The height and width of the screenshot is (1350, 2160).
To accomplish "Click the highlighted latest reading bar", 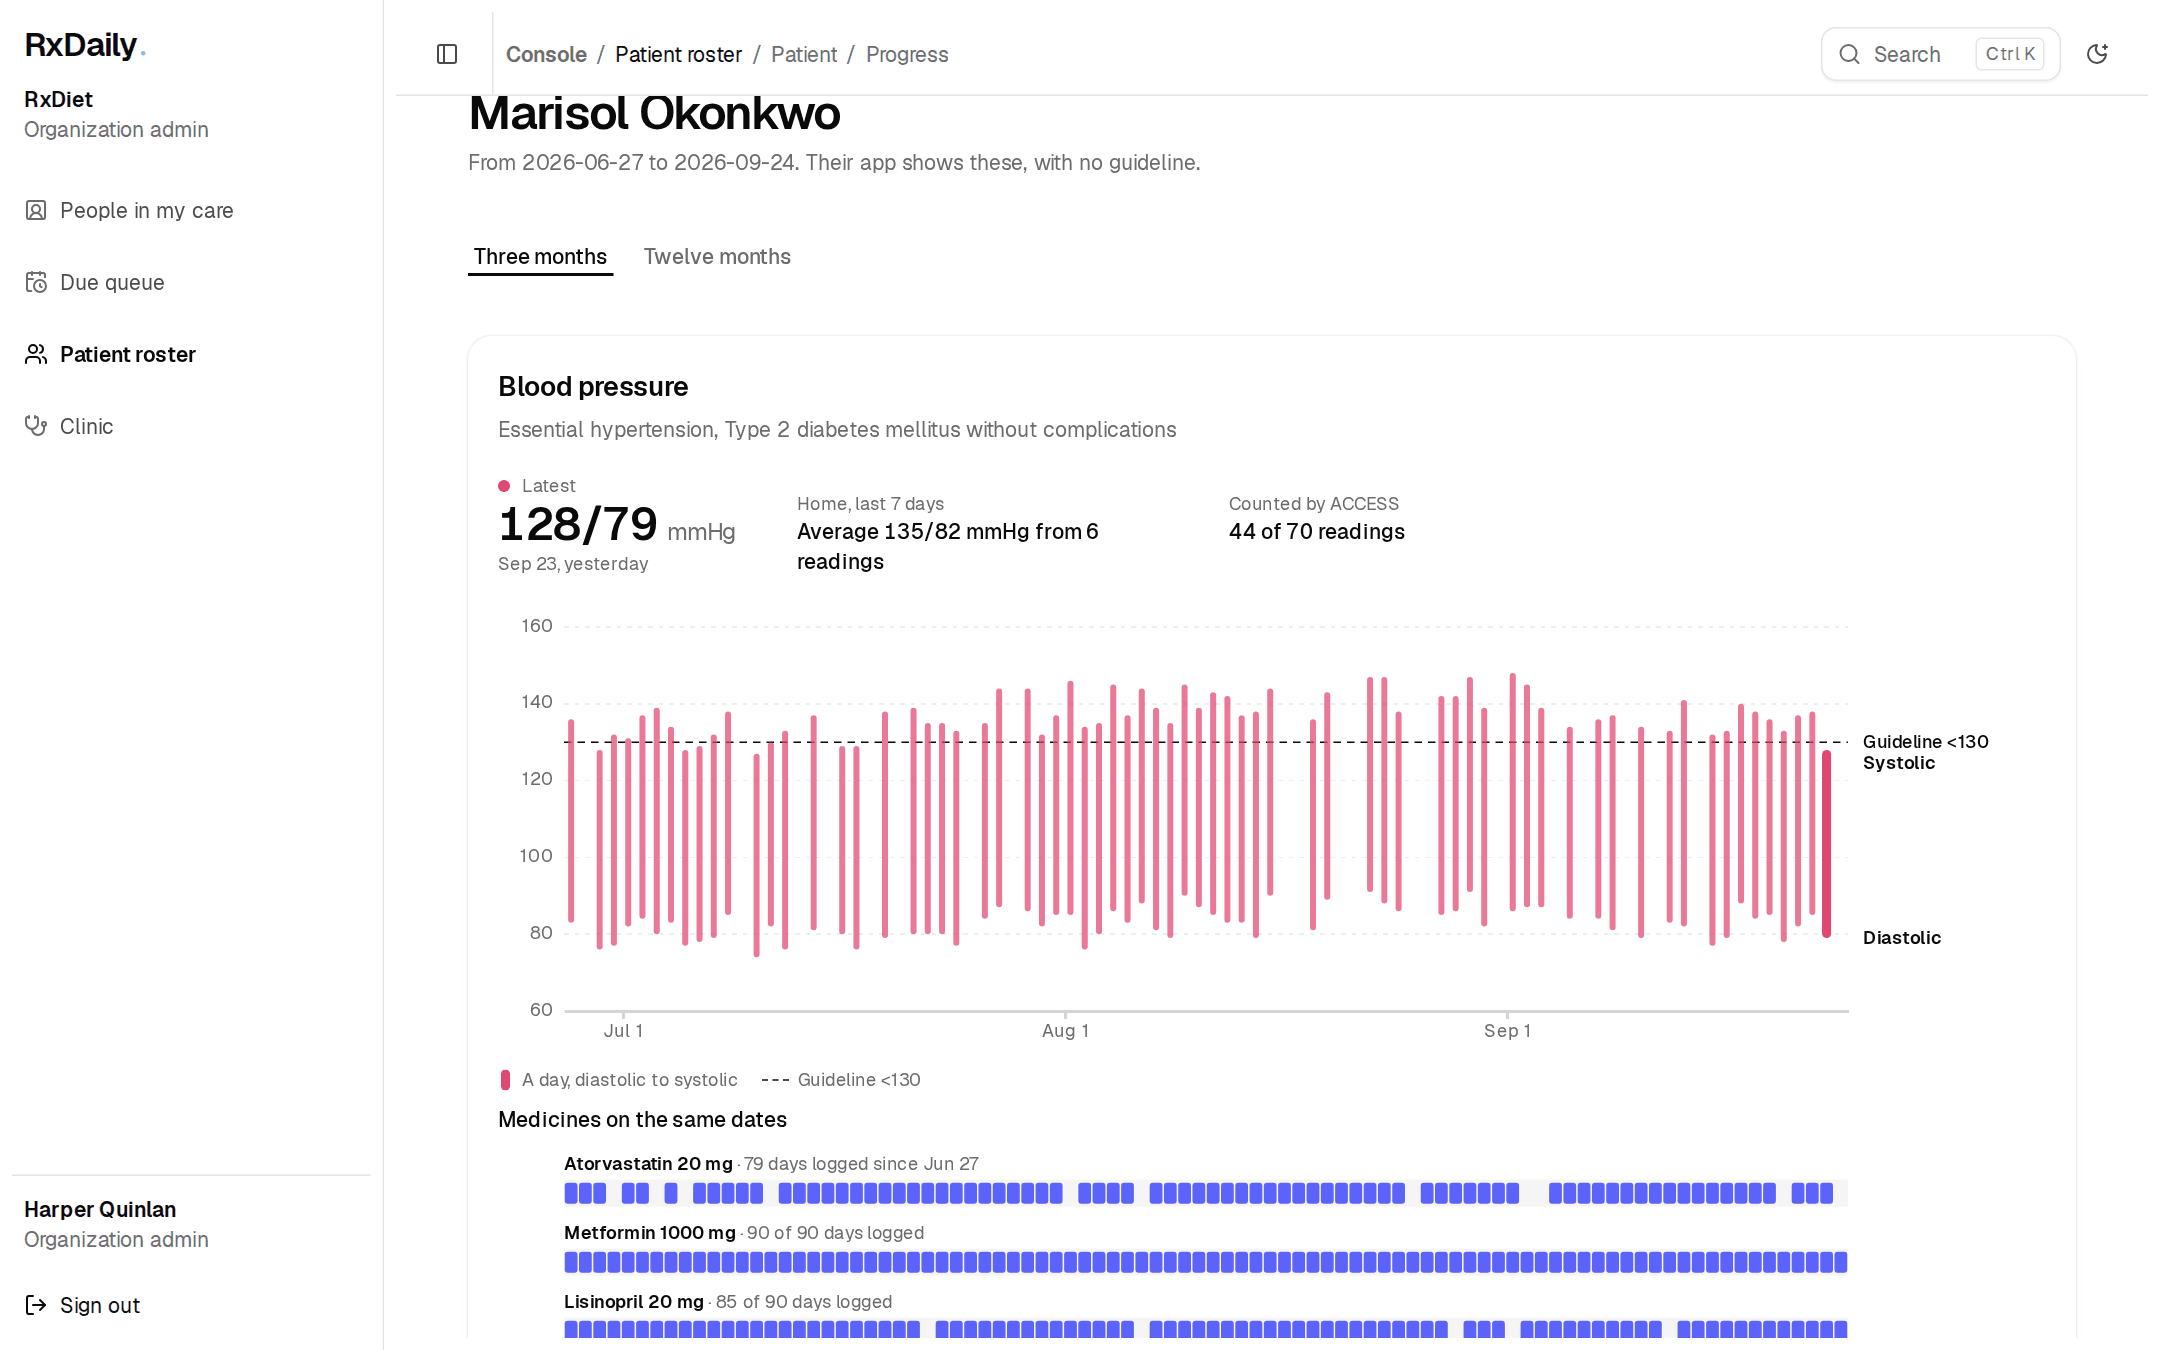I will click(x=1826, y=843).
